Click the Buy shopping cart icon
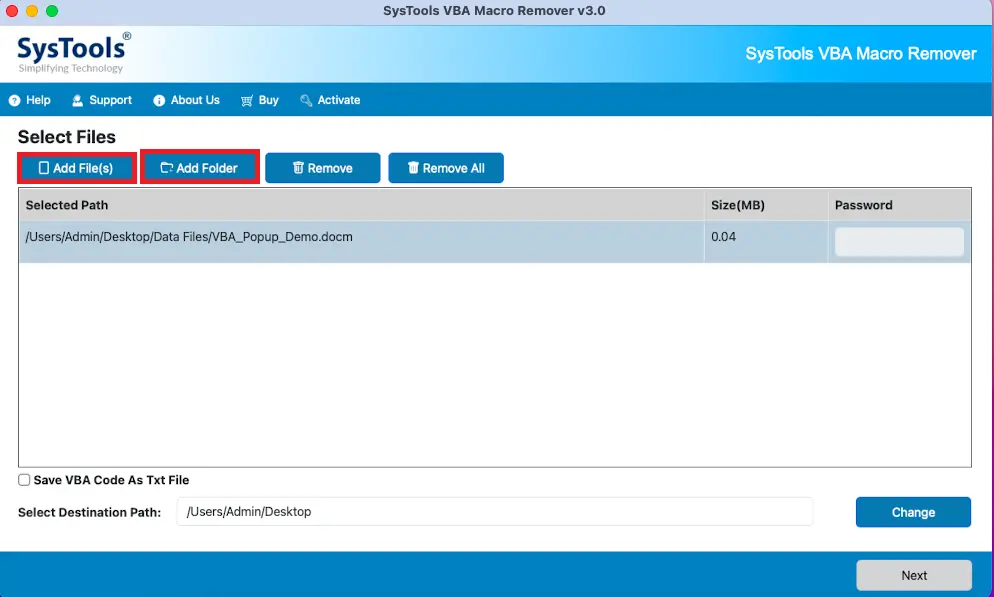The height and width of the screenshot is (597, 994). tap(247, 100)
